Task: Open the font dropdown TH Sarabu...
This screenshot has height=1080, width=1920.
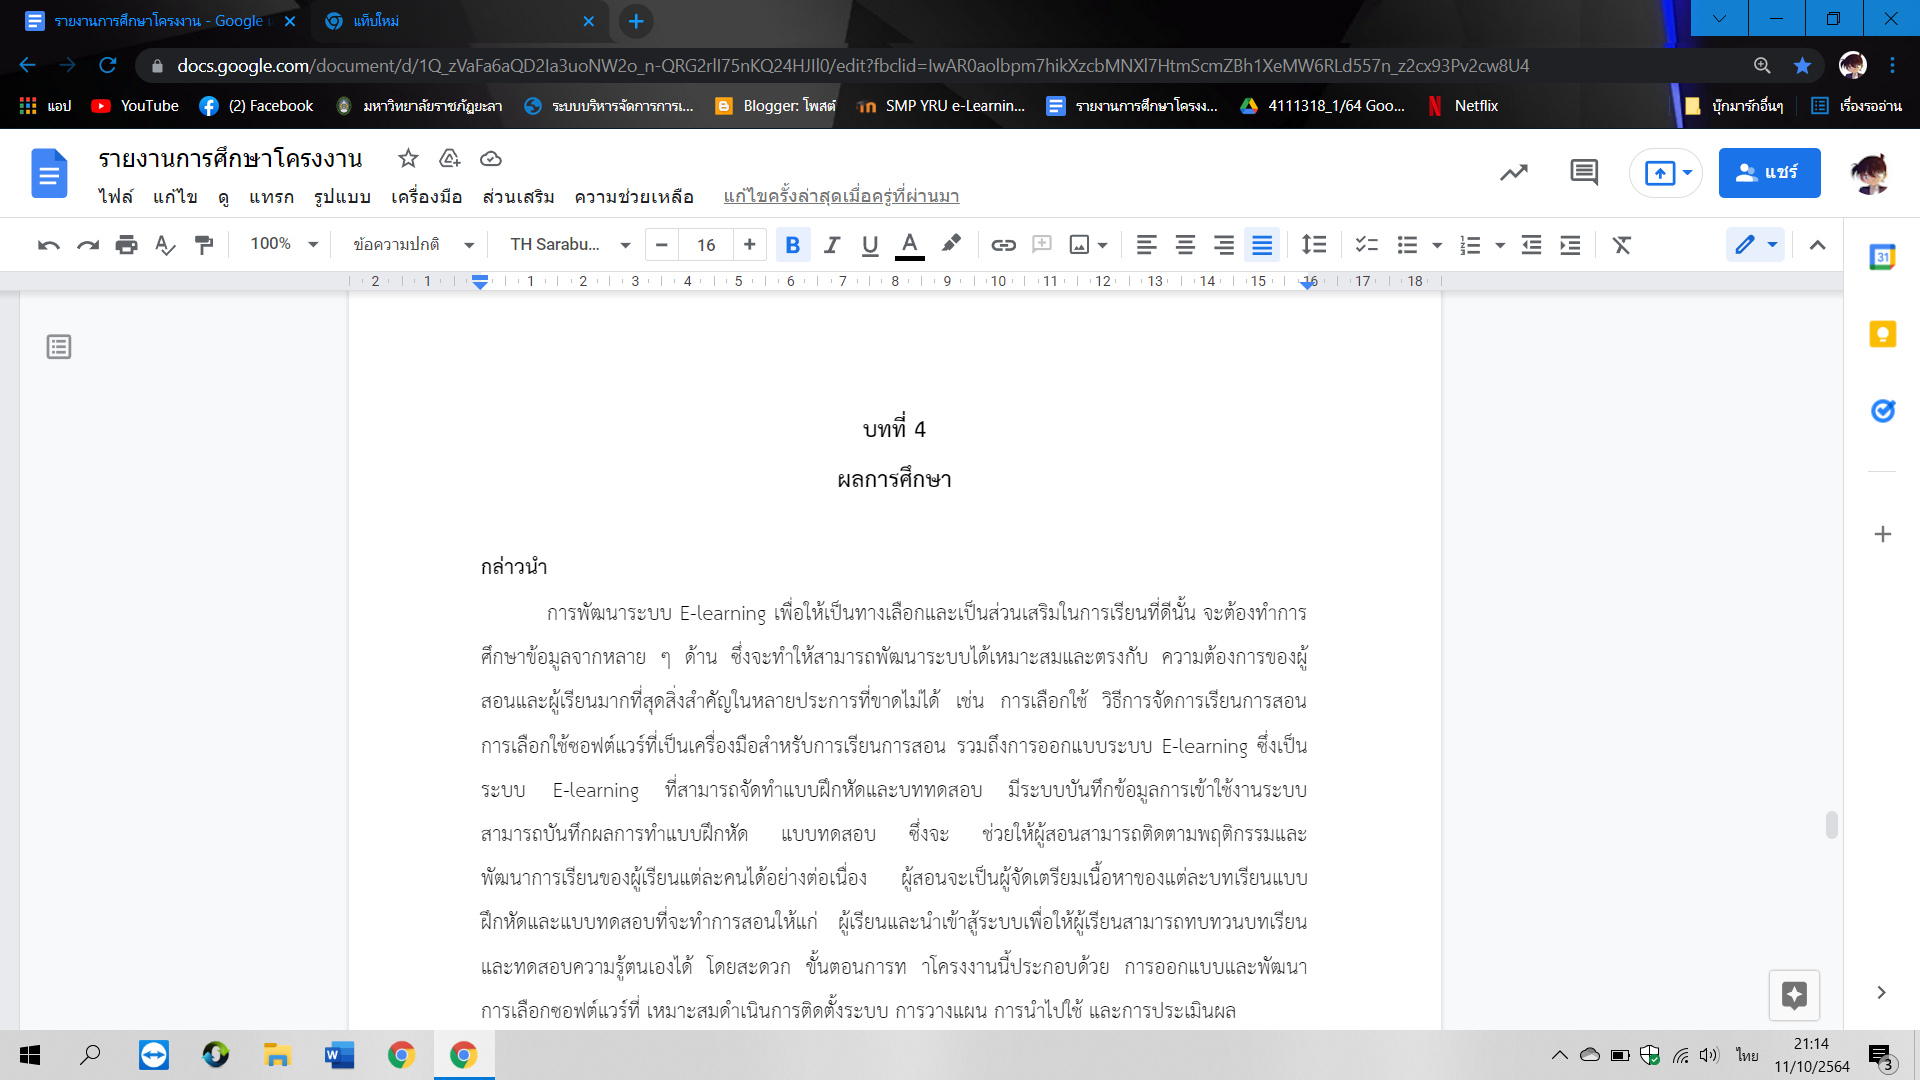Action: click(570, 244)
